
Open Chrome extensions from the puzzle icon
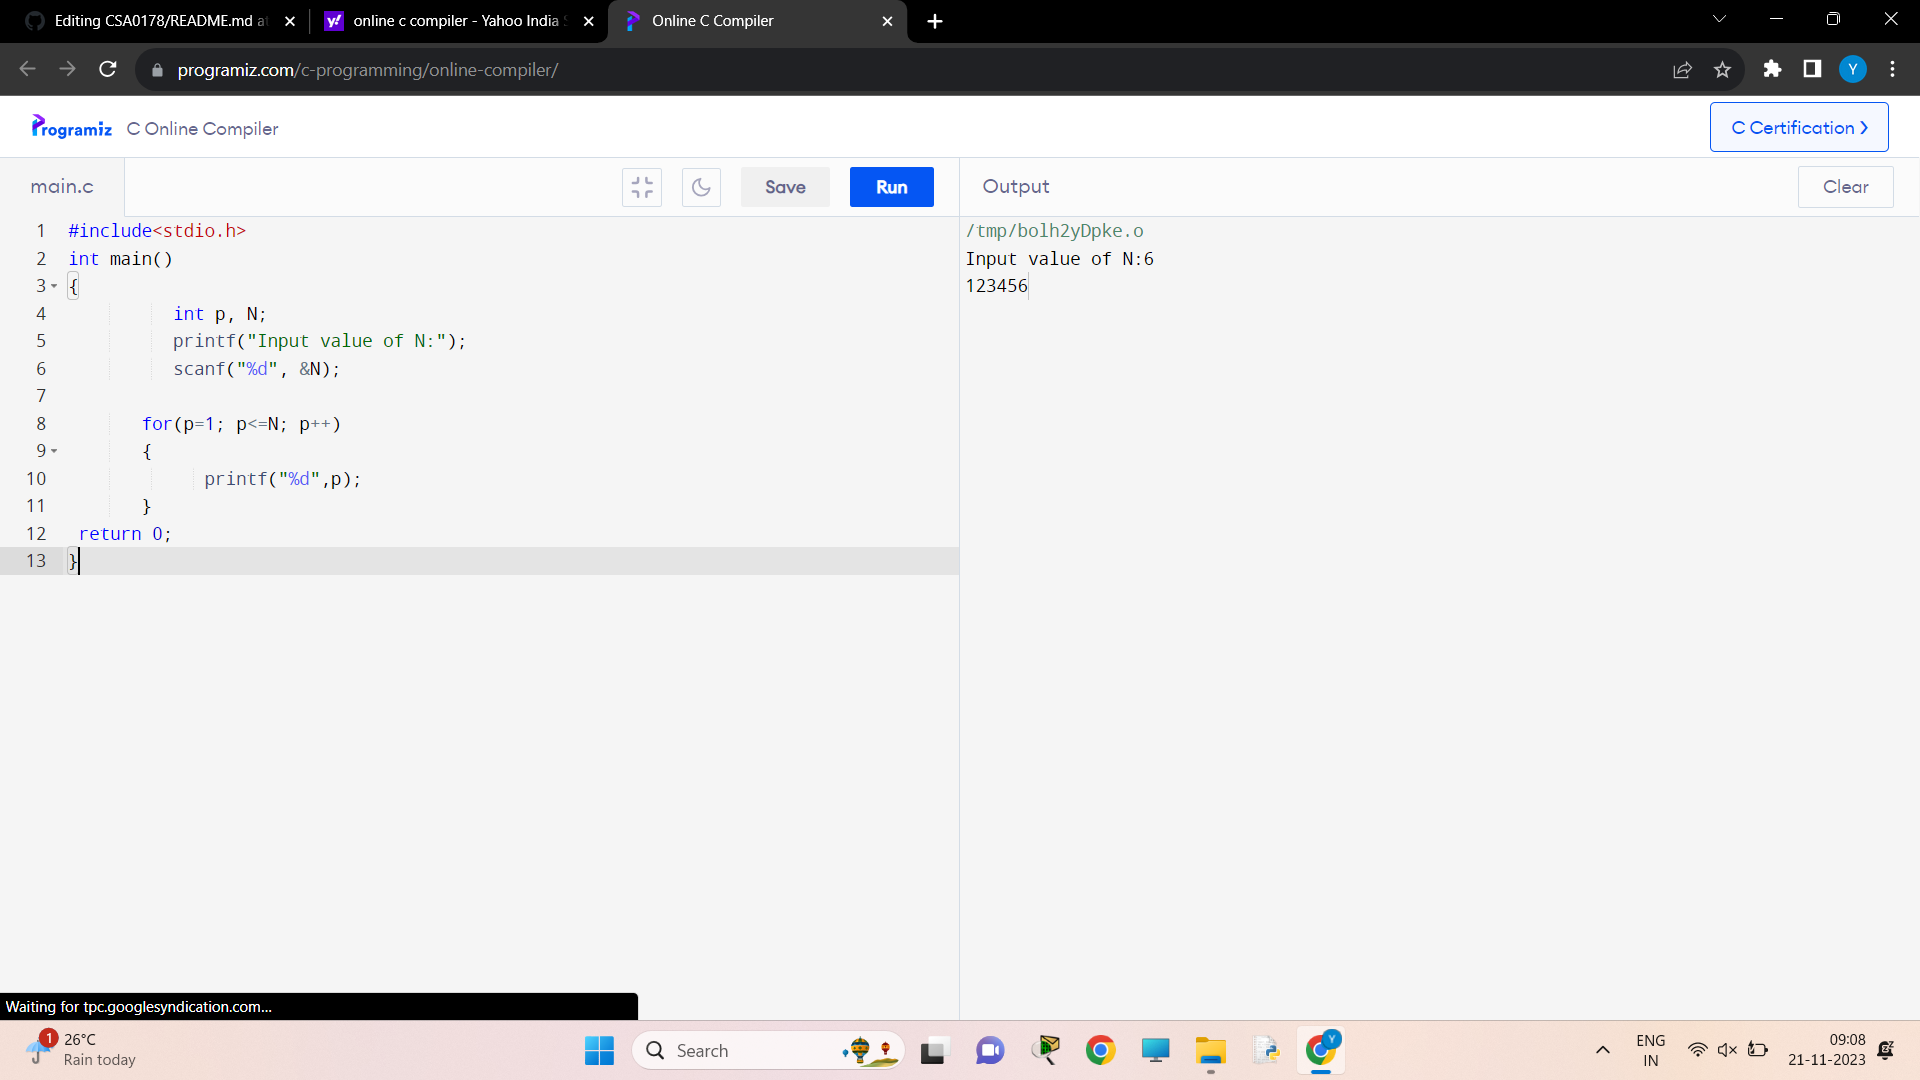point(1772,69)
